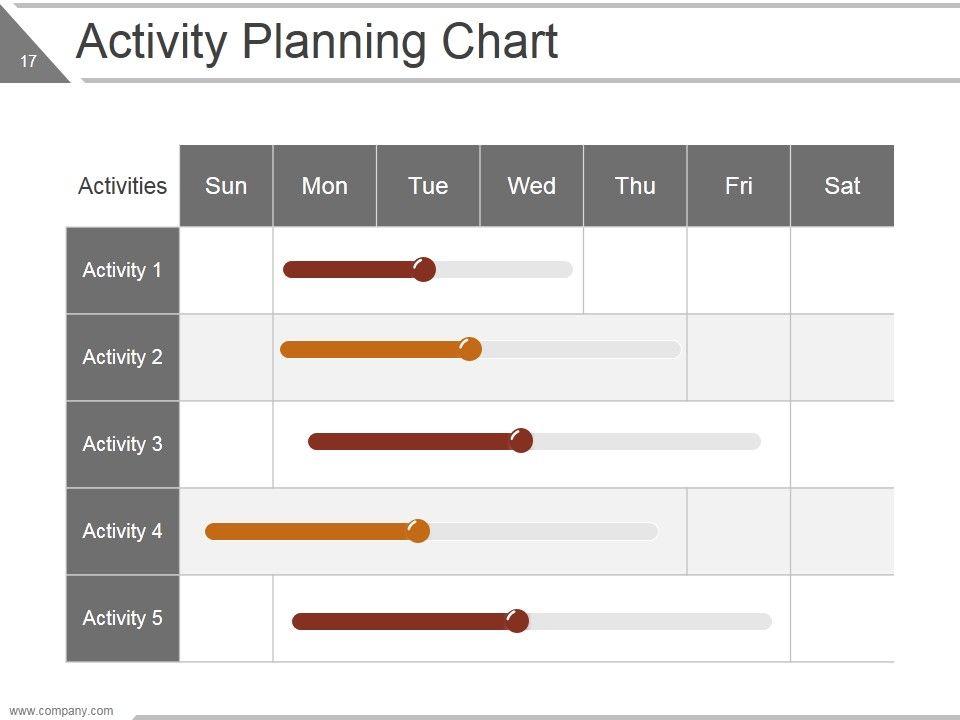Click the Activity 4 orange slider knob
The width and height of the screenshot is (960, 720).
pyautogui.click(x=418, y=531)
